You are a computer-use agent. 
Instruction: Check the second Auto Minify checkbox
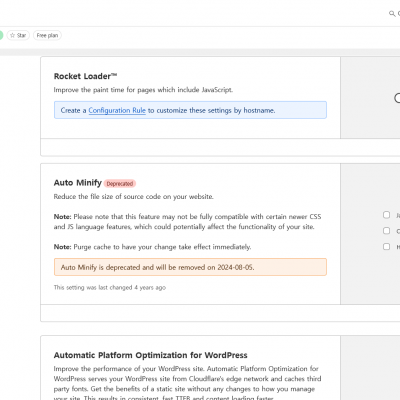click(x=386, y=231)
